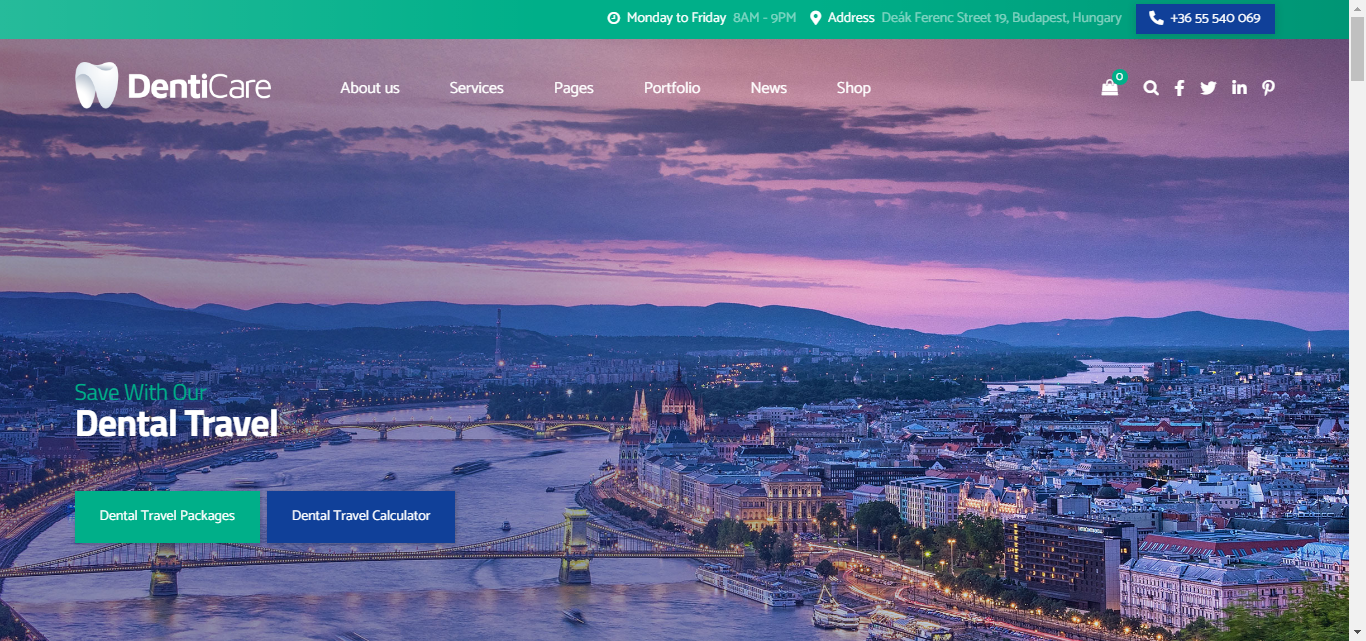Click the Dental Travel Packages button
Screen dimensions: 1366x641
point(167,516)
